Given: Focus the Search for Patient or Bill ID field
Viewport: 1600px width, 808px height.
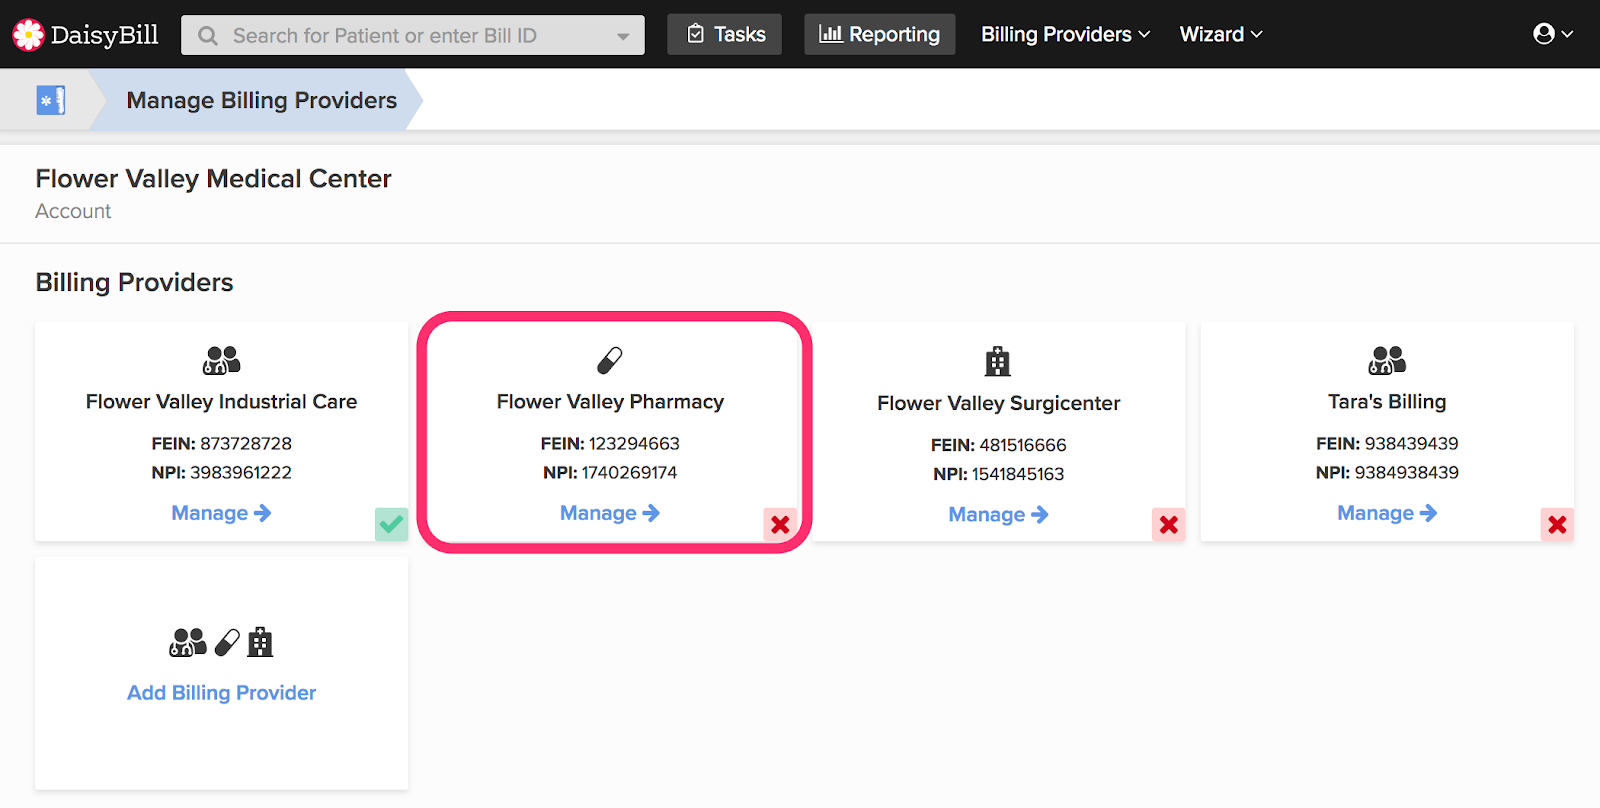Looking at the screenshot, I should (412, 35).
